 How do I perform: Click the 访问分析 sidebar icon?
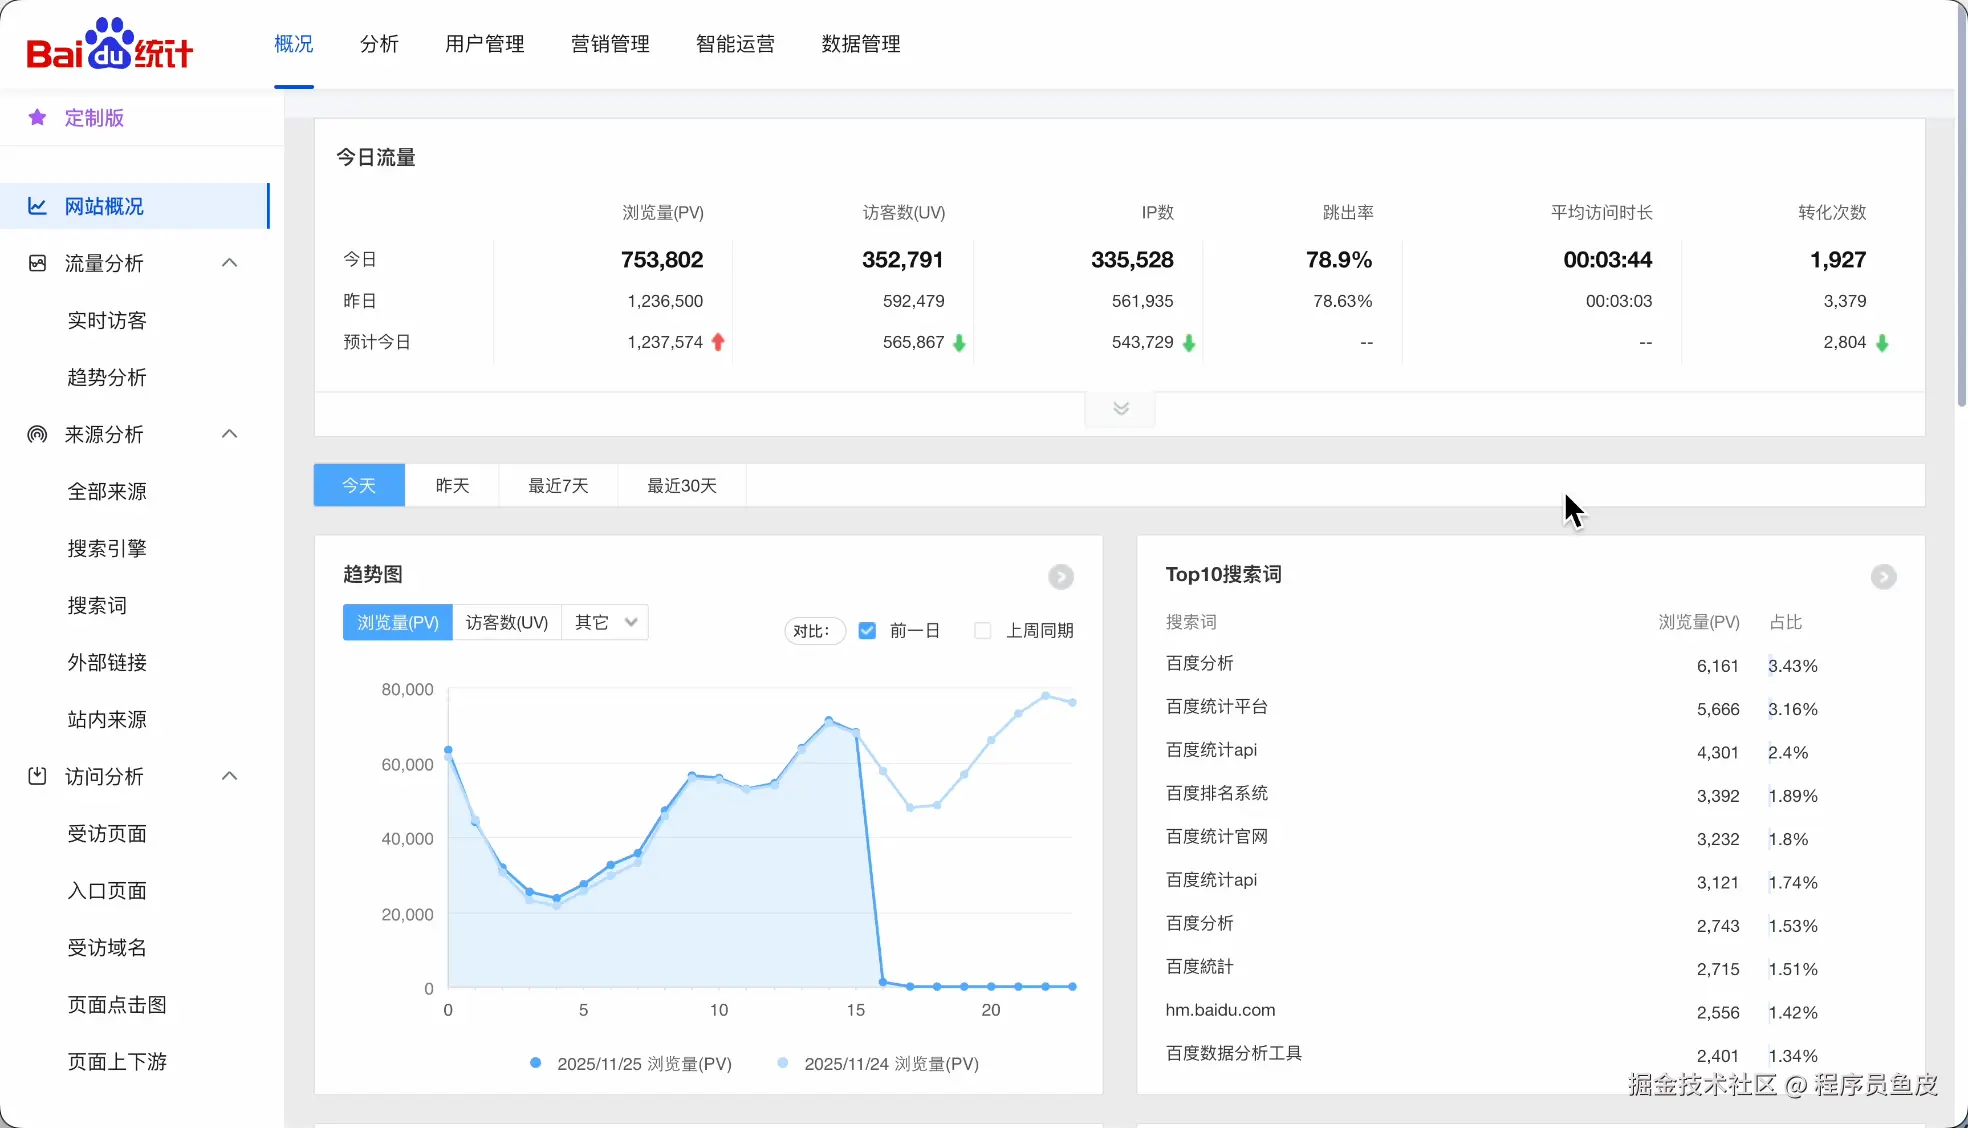click(x=37, y=776)
